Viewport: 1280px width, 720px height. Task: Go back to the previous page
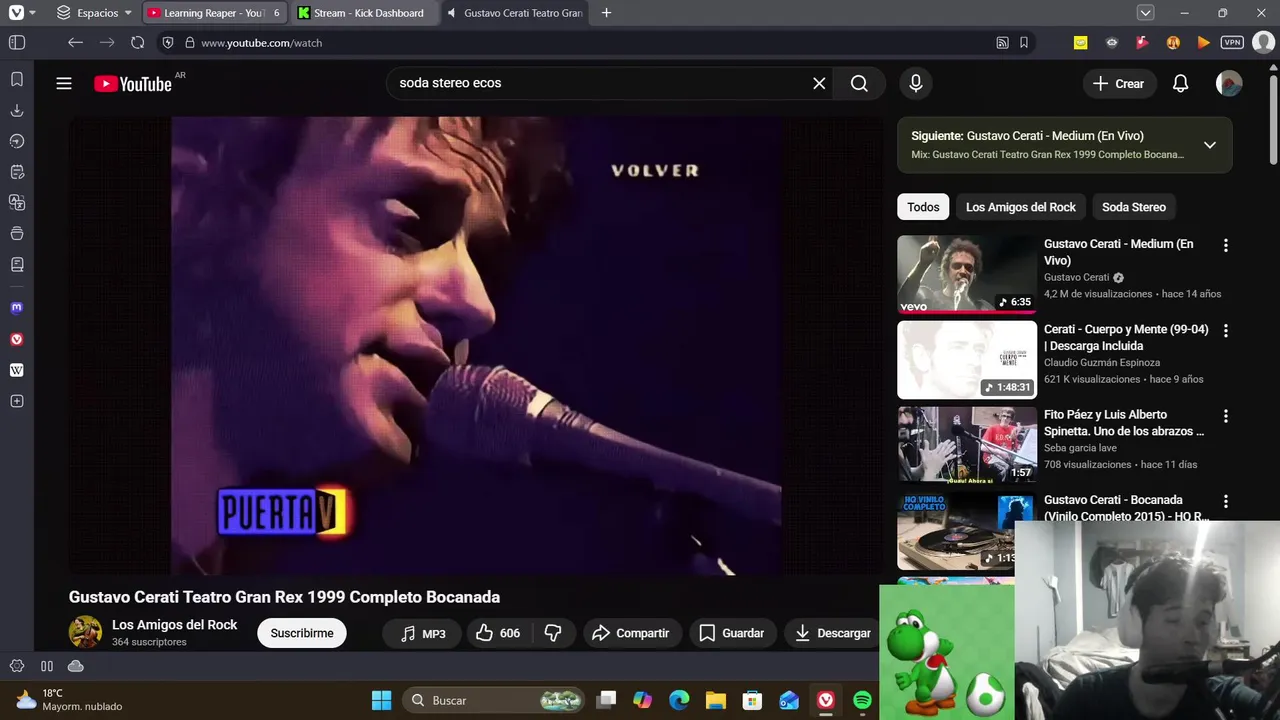pos(75,43)
